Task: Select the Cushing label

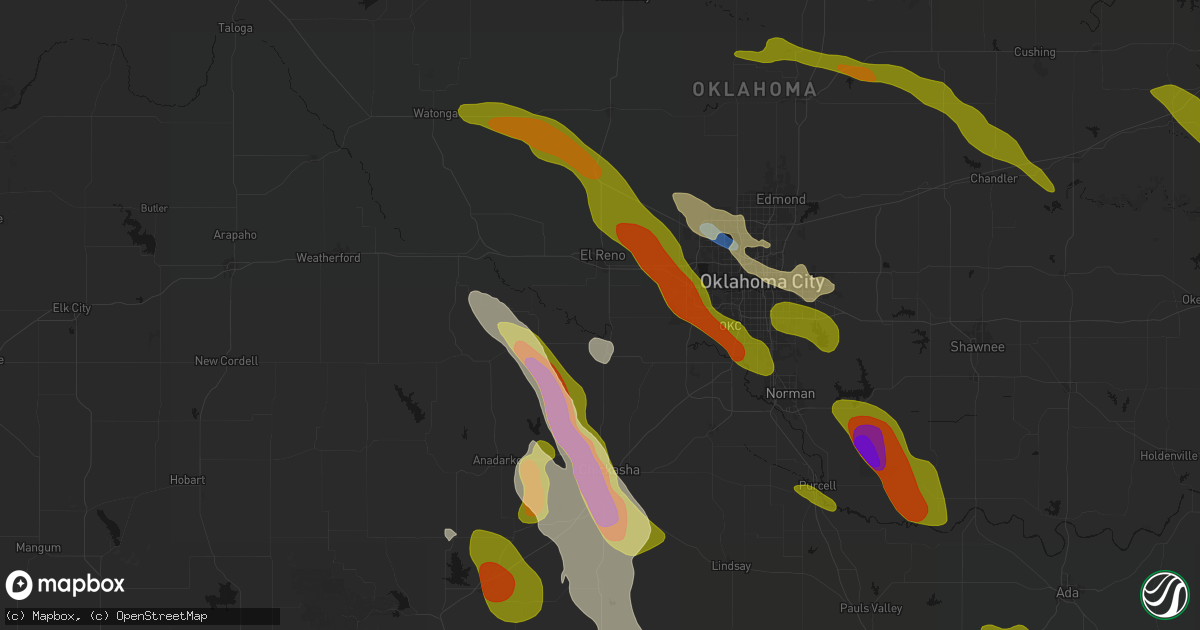Action: tap(1034, 52)
